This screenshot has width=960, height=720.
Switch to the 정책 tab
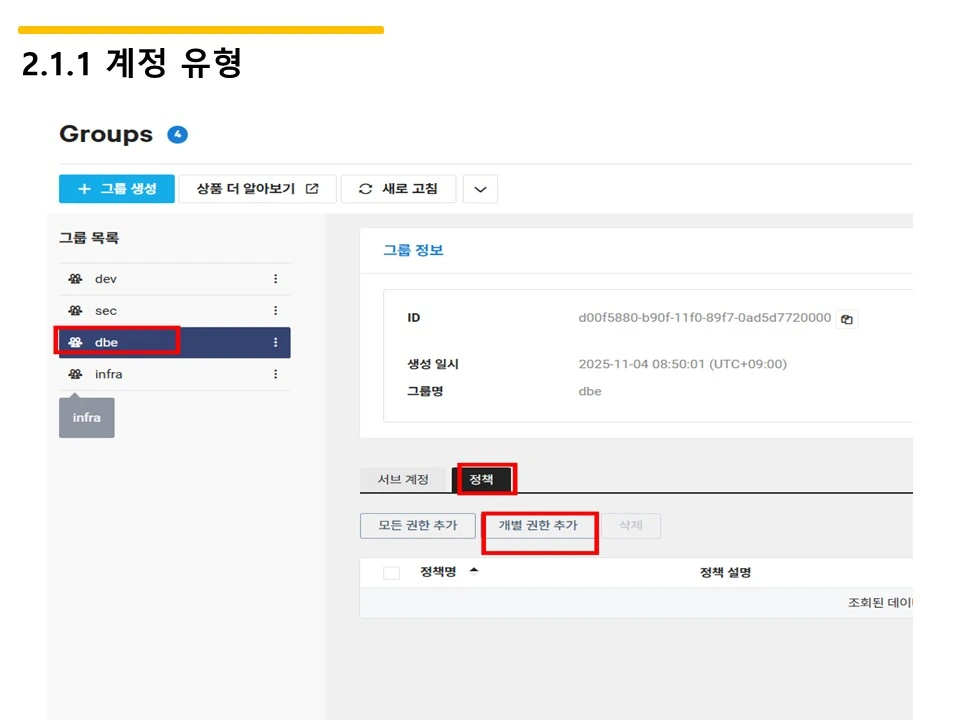pyautogui.click(x=485, y=479)
